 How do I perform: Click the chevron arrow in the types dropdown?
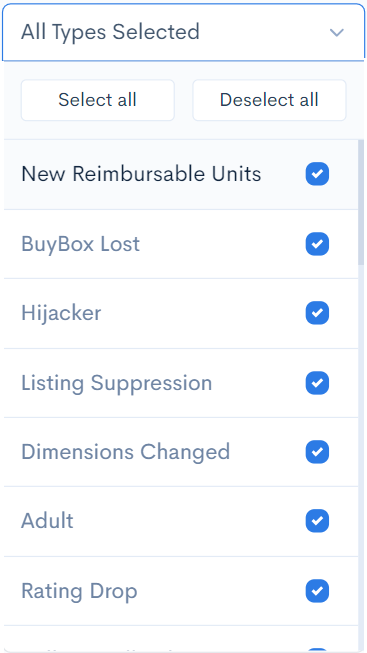coord(336,32)
